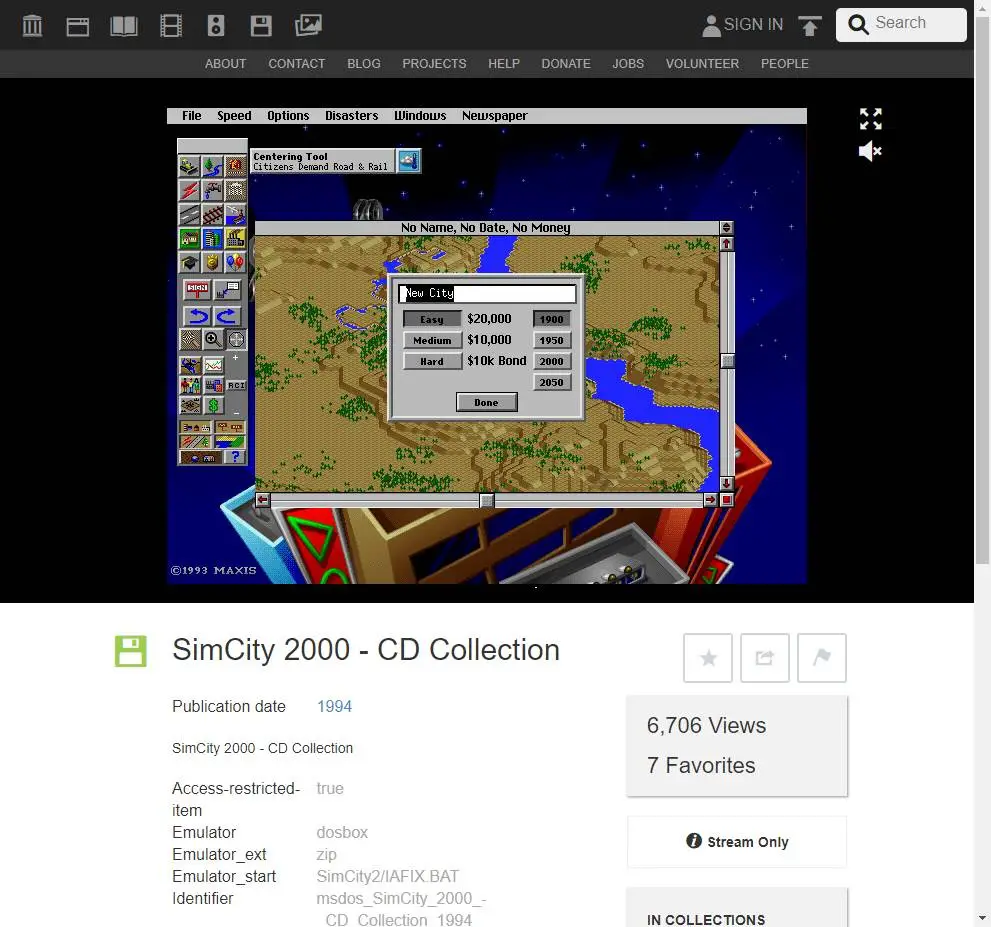This screenshot has height=927, width=991.
Task: Choose Hard difficulty
Action: point(432,361)
